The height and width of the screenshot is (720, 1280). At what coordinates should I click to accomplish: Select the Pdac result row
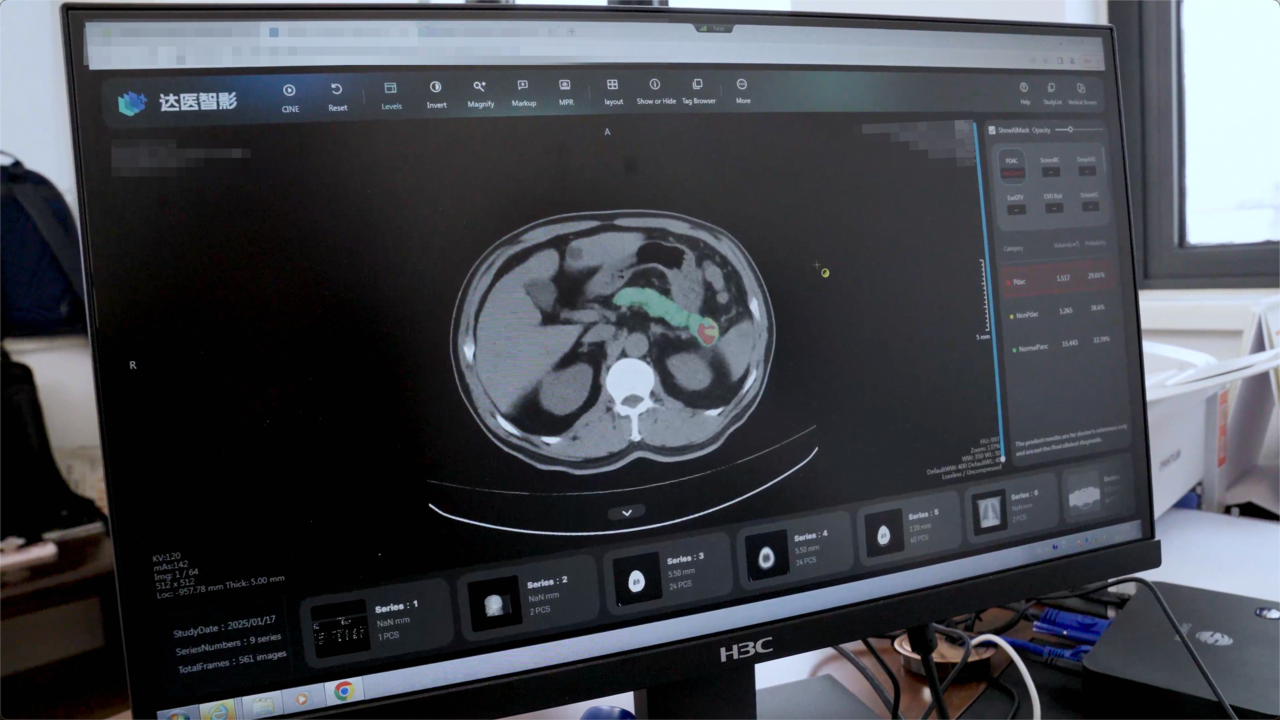(x=1059, y=280)
